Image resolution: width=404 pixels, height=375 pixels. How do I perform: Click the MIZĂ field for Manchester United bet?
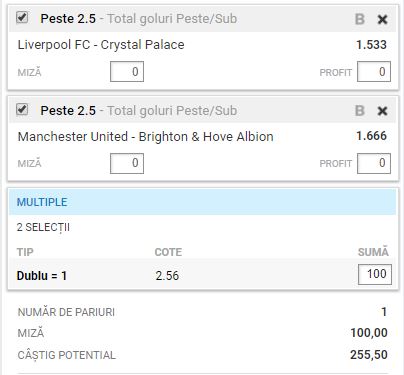127,163
